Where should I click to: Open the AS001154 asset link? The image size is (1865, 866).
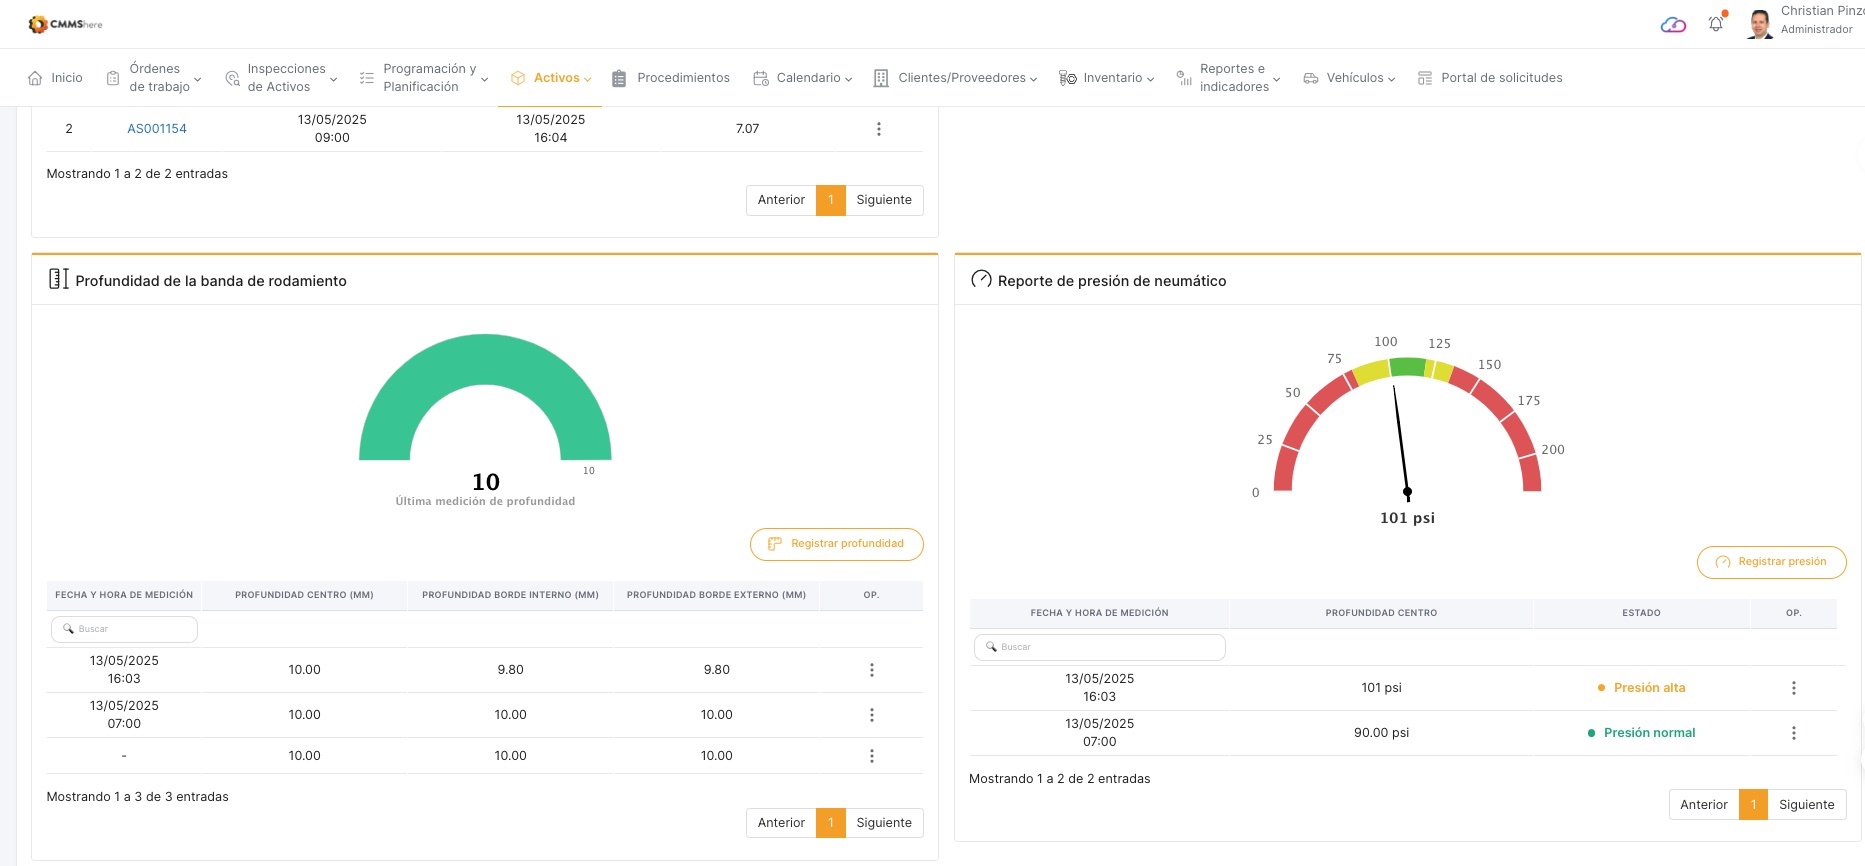click(157, 129)
